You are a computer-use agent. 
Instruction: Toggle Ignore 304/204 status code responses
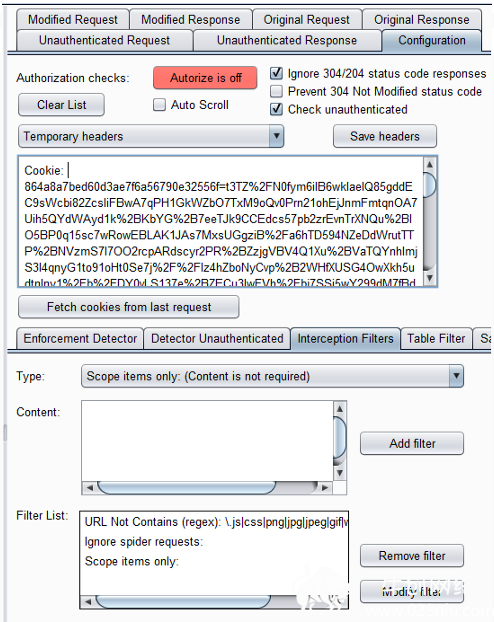point(277,73)
